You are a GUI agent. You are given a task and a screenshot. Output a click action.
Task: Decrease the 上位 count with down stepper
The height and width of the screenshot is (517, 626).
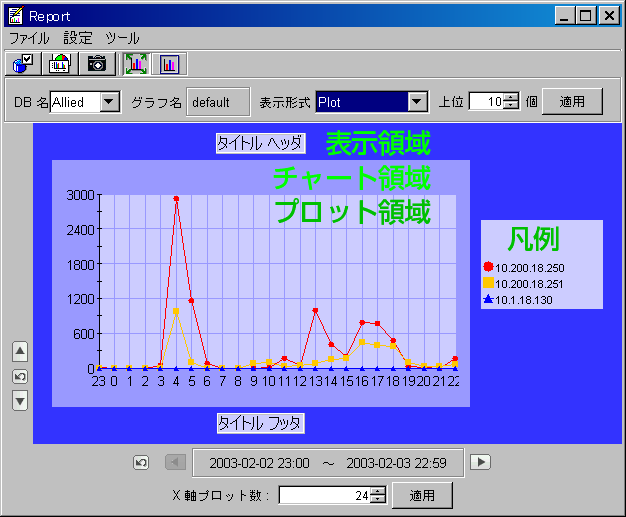tap(511, 105)
